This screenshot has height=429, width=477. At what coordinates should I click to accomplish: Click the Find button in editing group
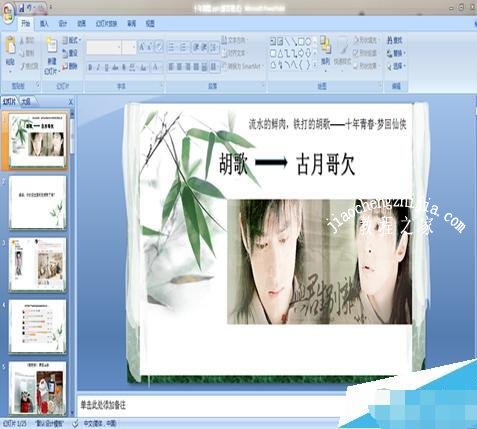pos(395,40)
